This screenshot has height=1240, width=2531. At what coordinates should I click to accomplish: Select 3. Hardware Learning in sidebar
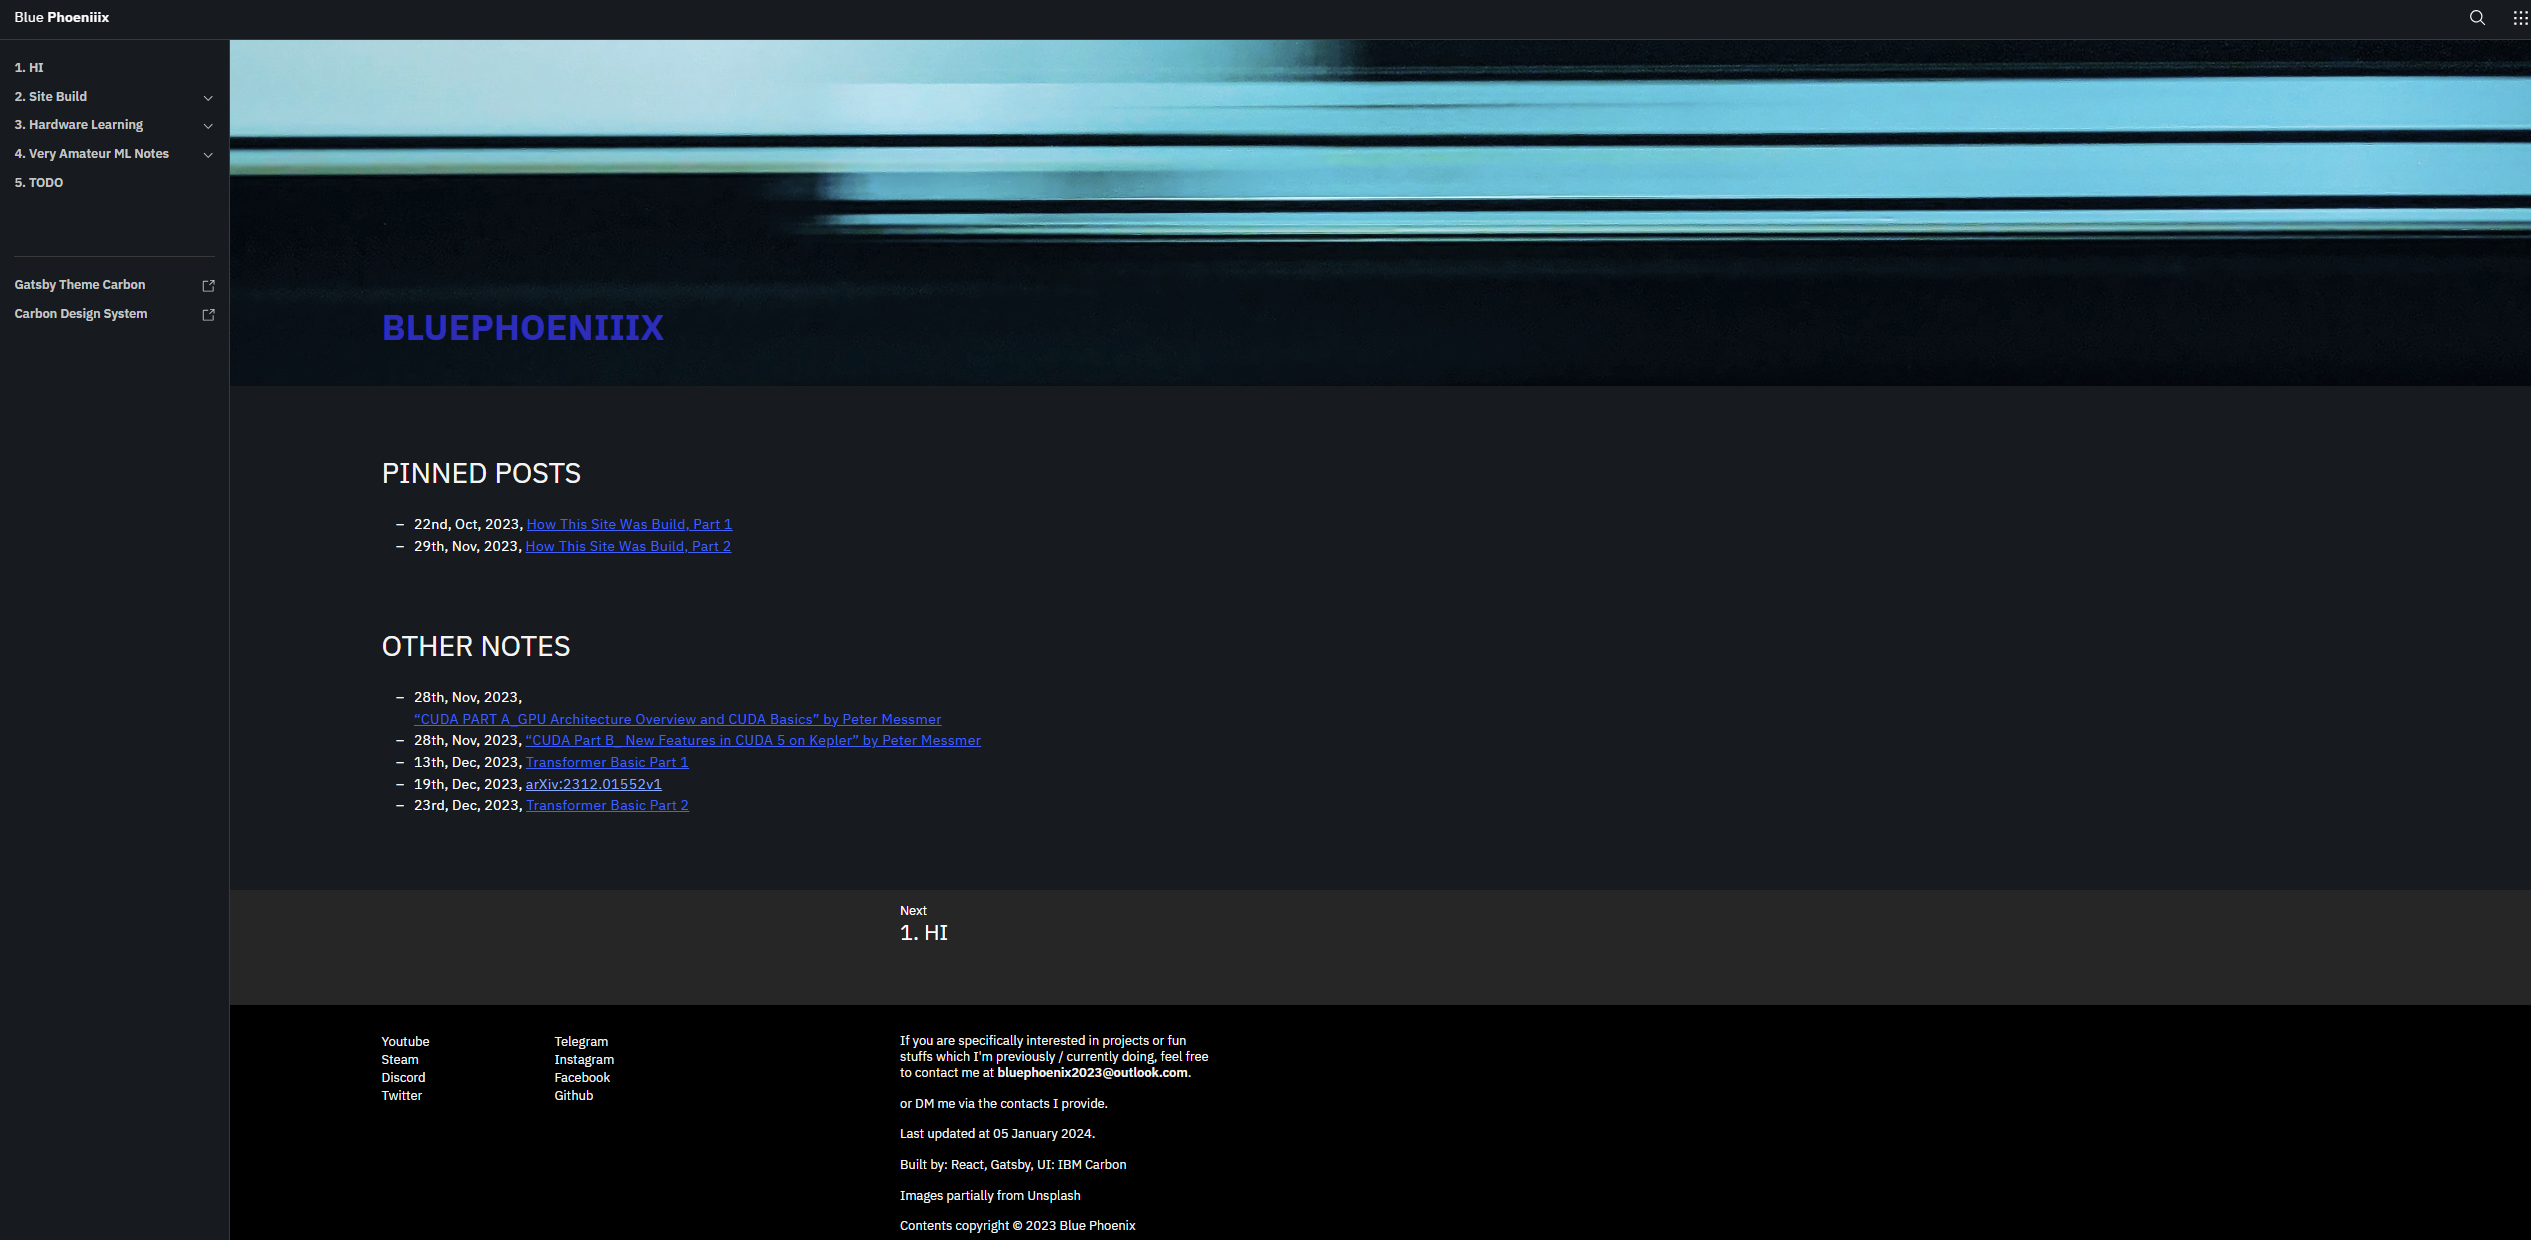tap(79, 125)
